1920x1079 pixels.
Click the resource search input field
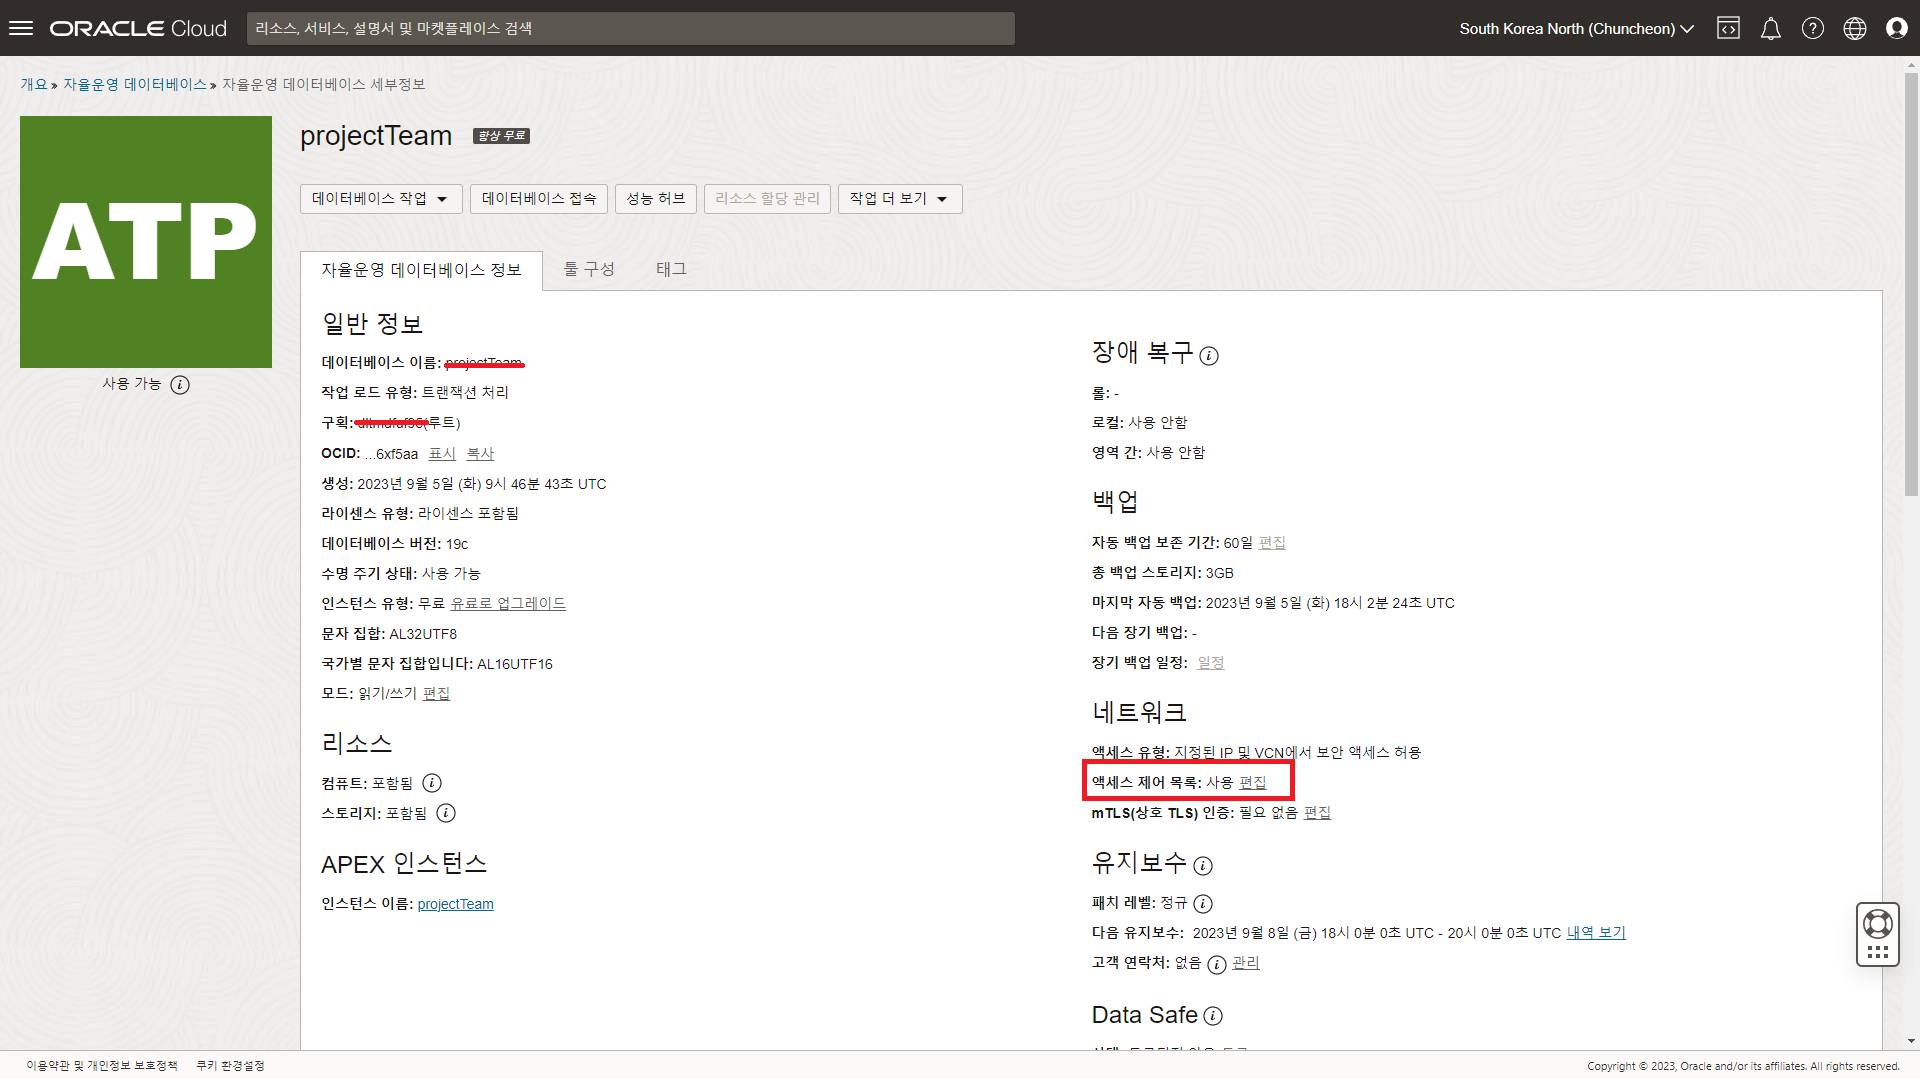point(630,28)
